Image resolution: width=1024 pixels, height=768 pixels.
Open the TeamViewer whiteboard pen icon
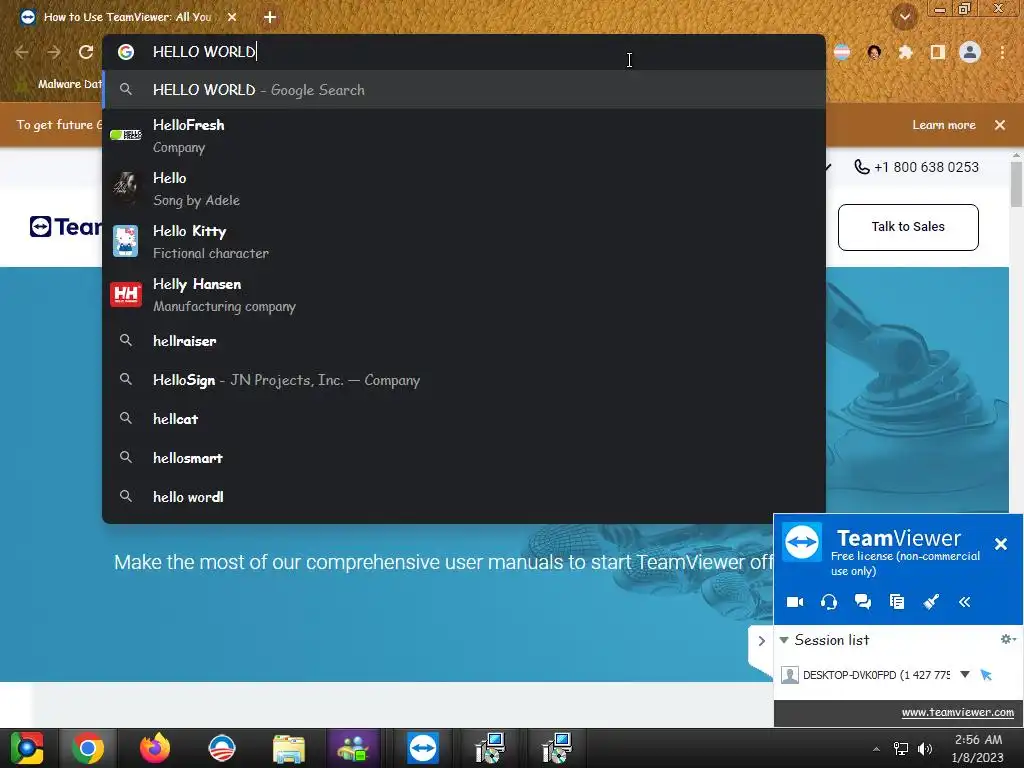(931, 602)
